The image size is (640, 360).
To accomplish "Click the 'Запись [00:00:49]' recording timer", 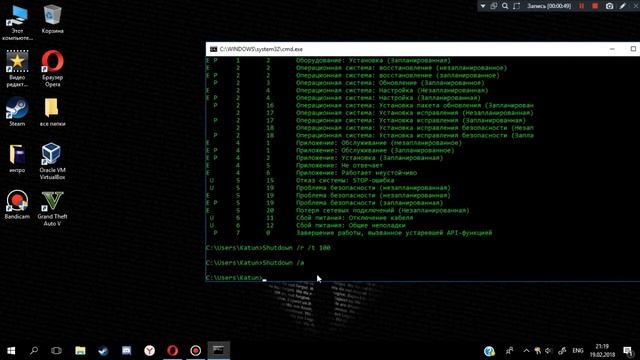I will 549,6.
